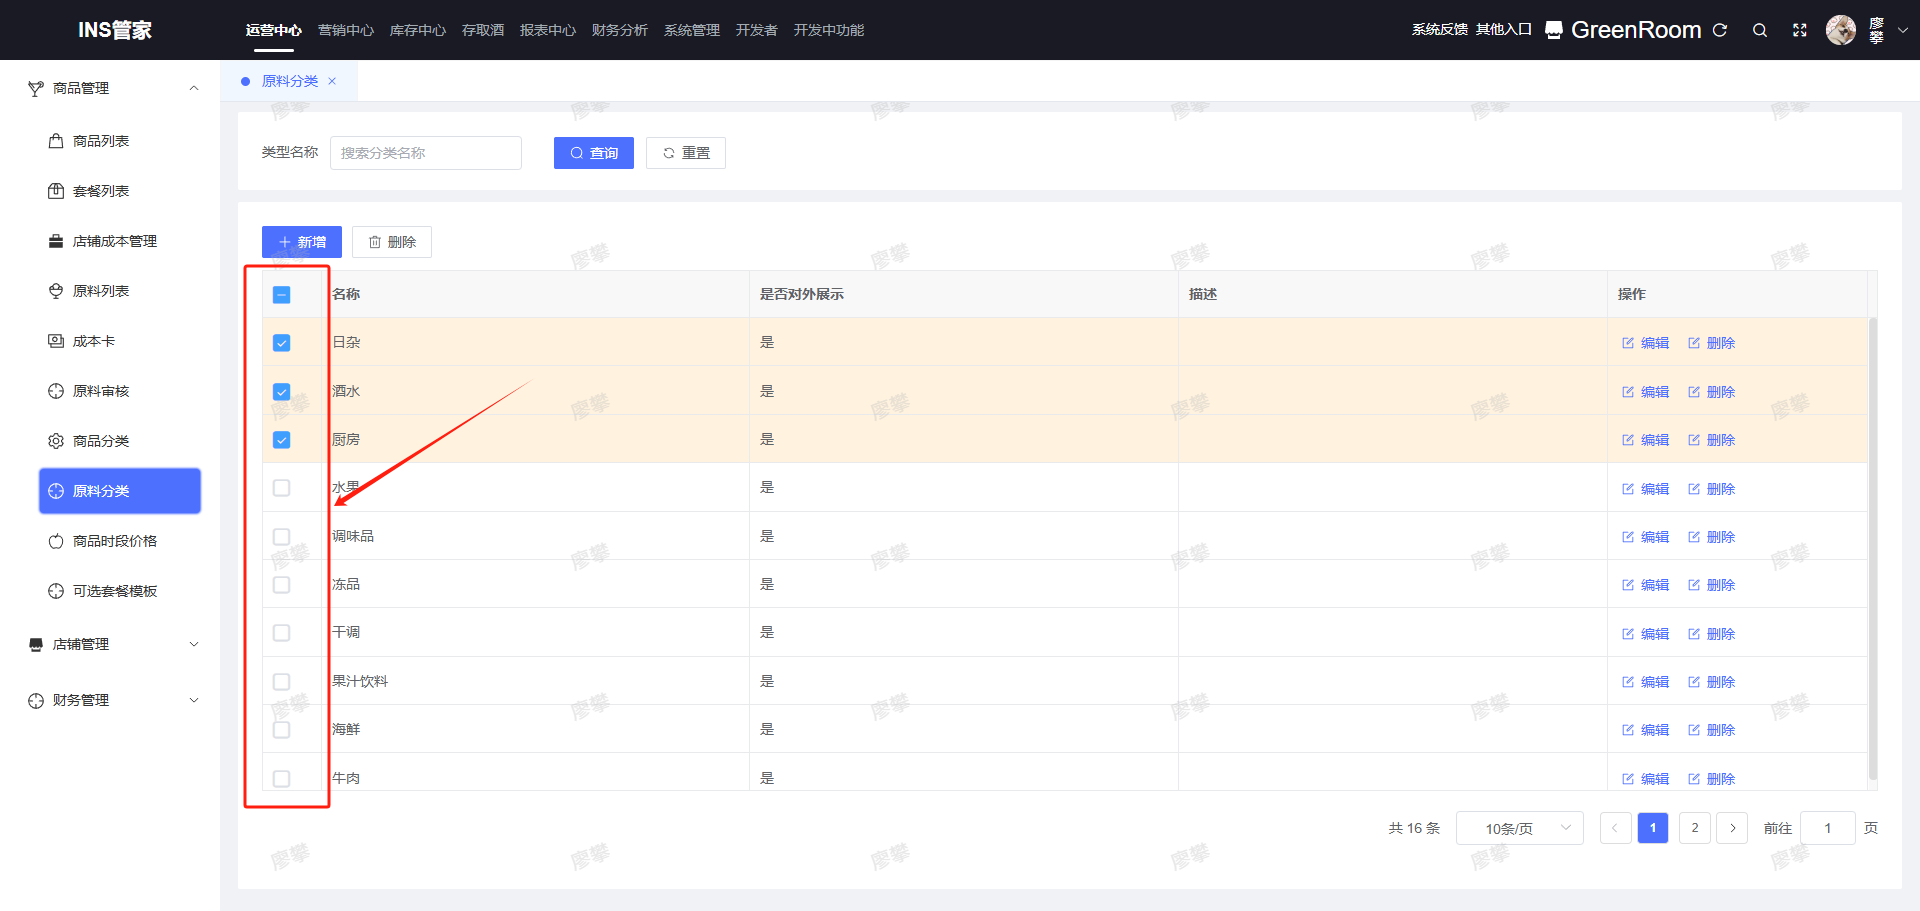Click the 店铺成本管理 briefcase icon
Viewport: 1920px width, 911px height.
[56, 241]
